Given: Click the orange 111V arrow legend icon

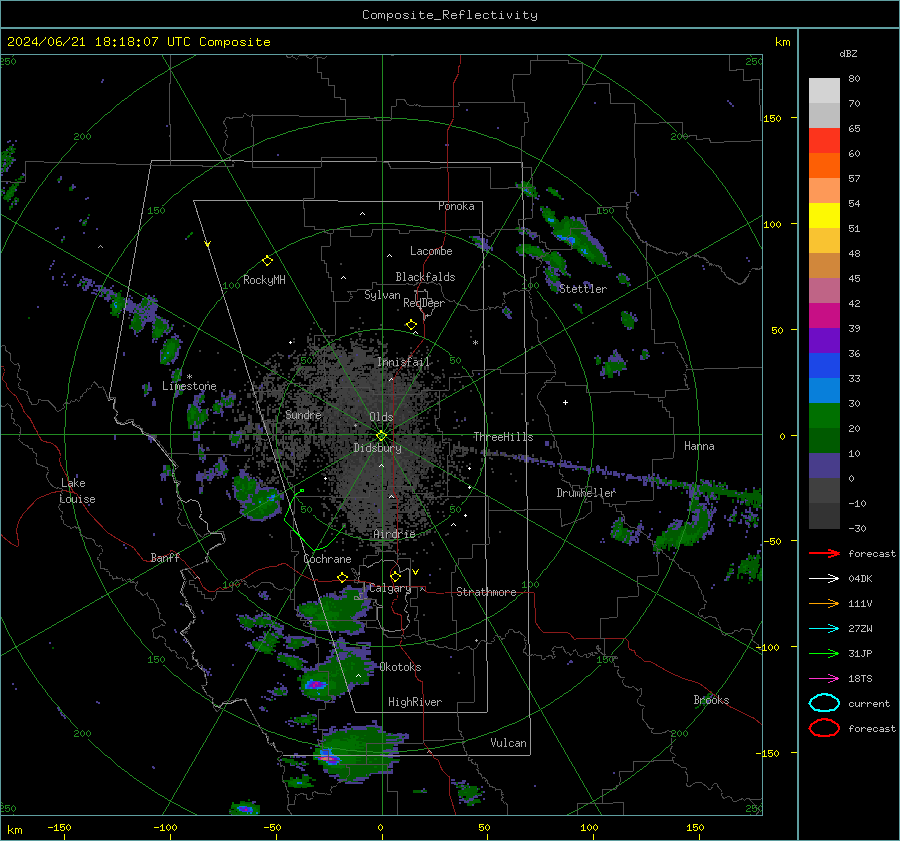Looking at the screenshot, I should tap(824, 603).
